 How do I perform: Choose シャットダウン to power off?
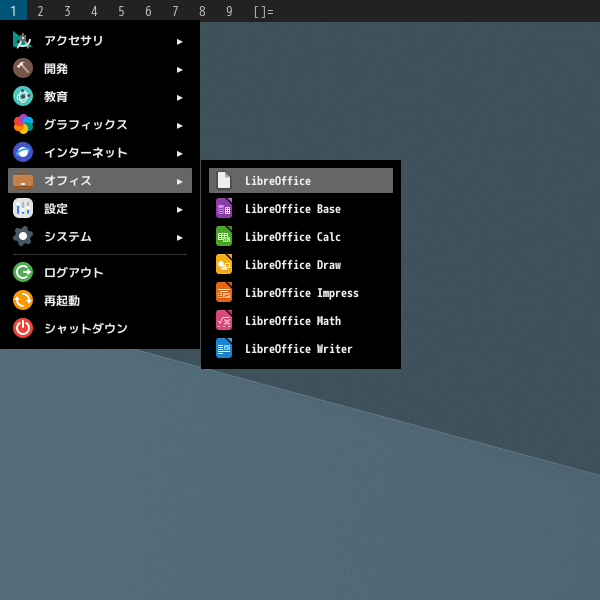tap(100, 328)
